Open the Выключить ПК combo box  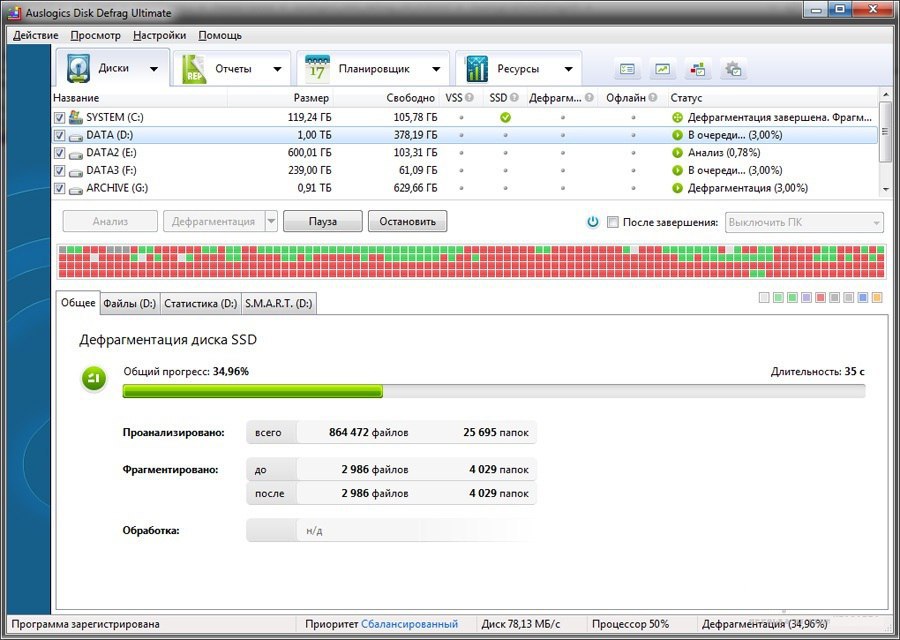coord(804,222)
